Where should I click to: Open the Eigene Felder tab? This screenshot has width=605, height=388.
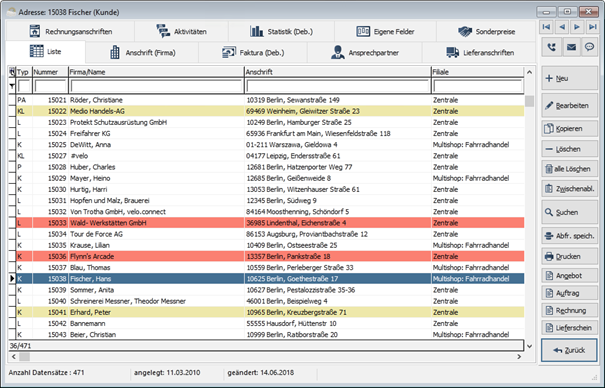(385, 31)
